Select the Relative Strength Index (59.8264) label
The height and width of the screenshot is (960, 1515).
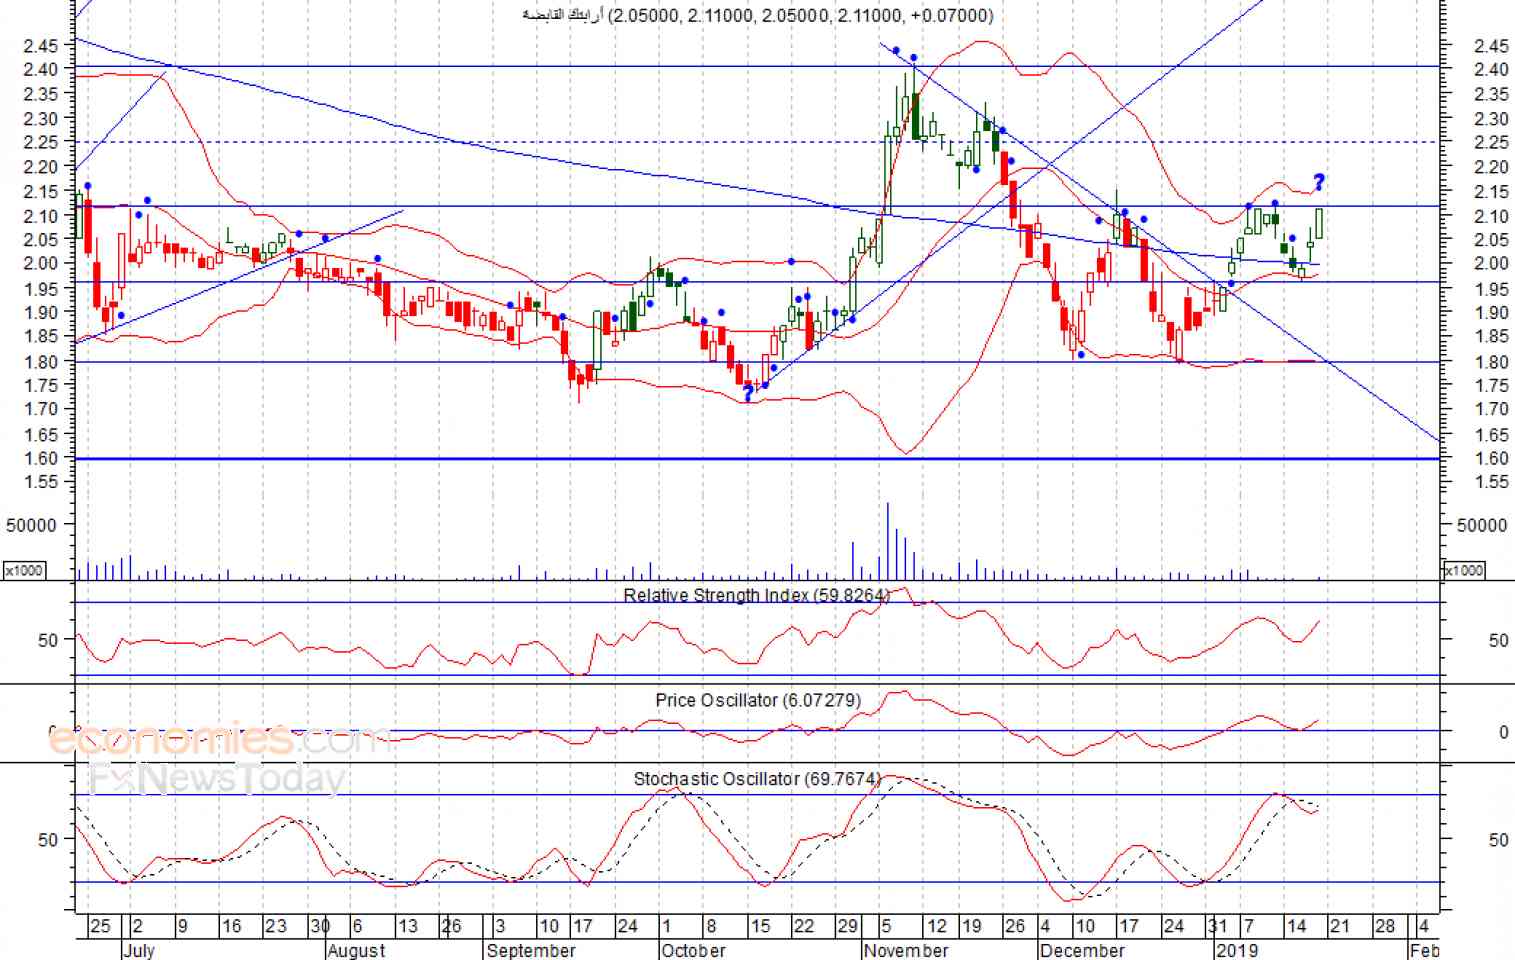(756, 595)
